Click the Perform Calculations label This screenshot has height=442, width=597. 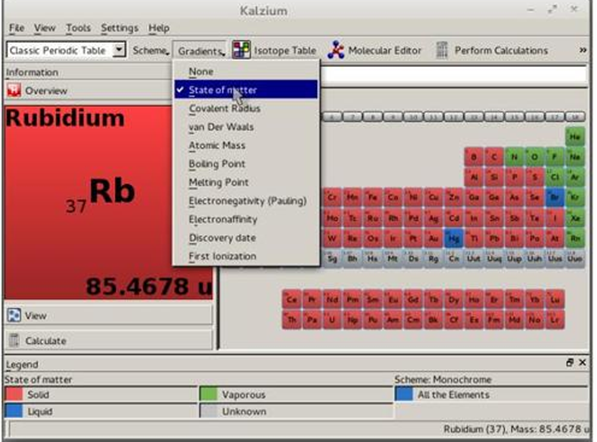click(x=501, y=50)
